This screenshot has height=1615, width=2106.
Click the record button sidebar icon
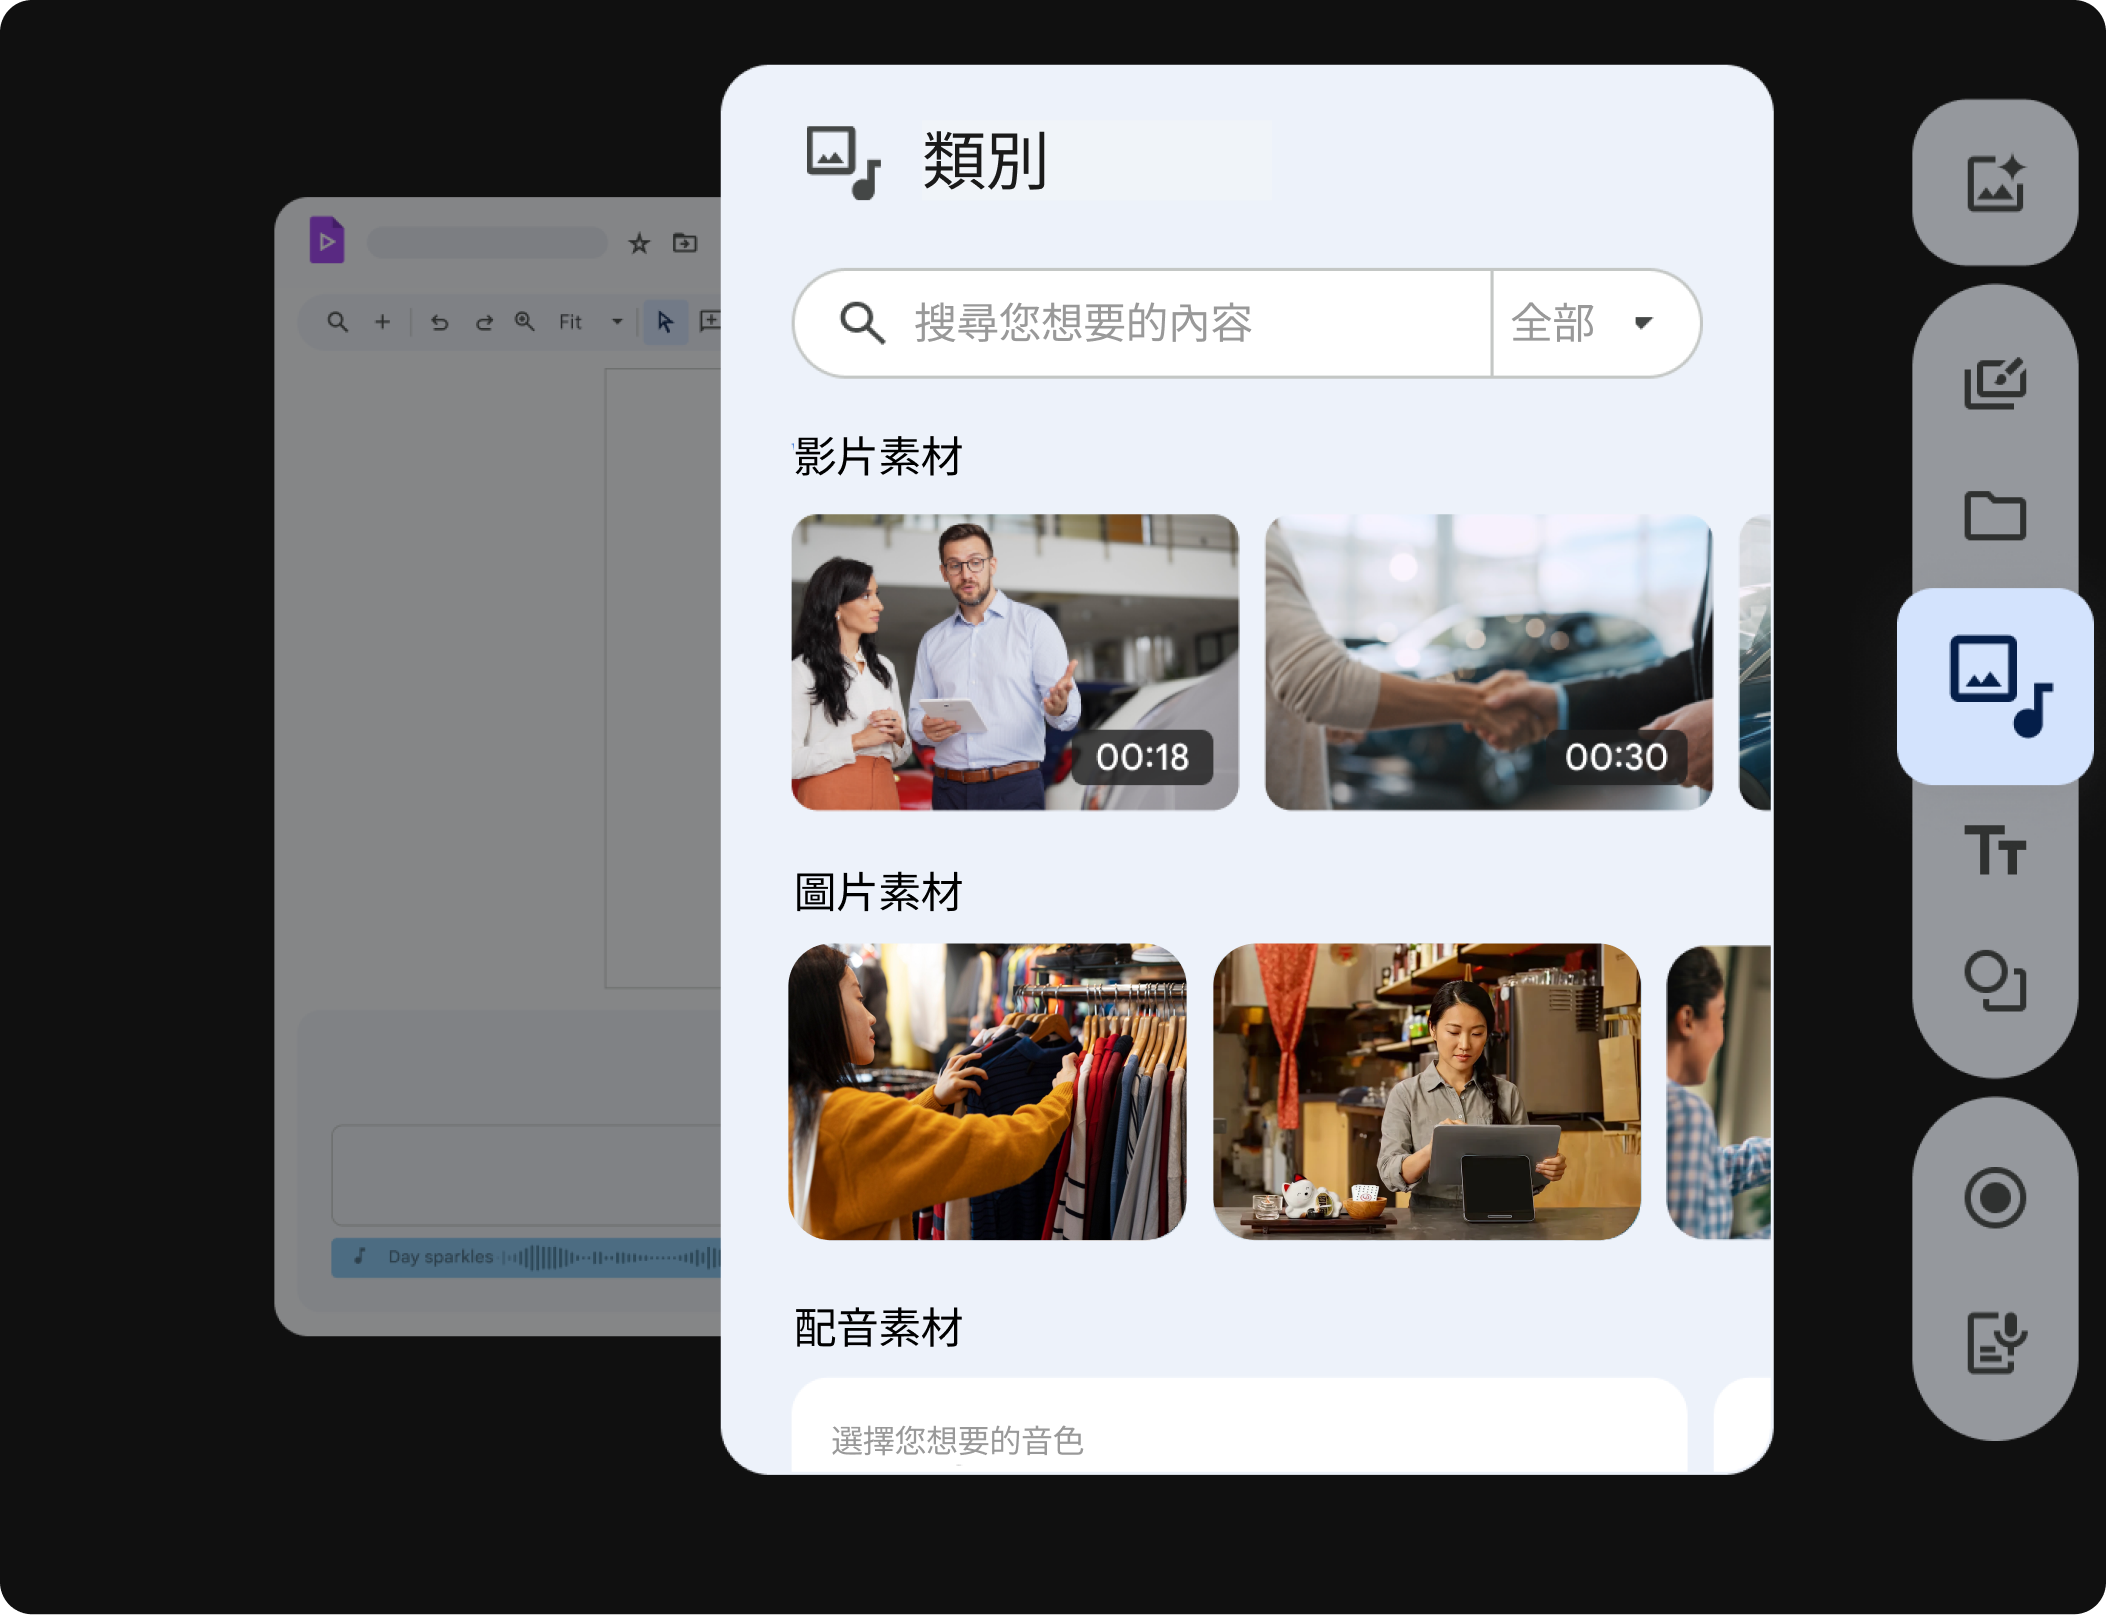pyautogui.click(x=1994, y=1197)
